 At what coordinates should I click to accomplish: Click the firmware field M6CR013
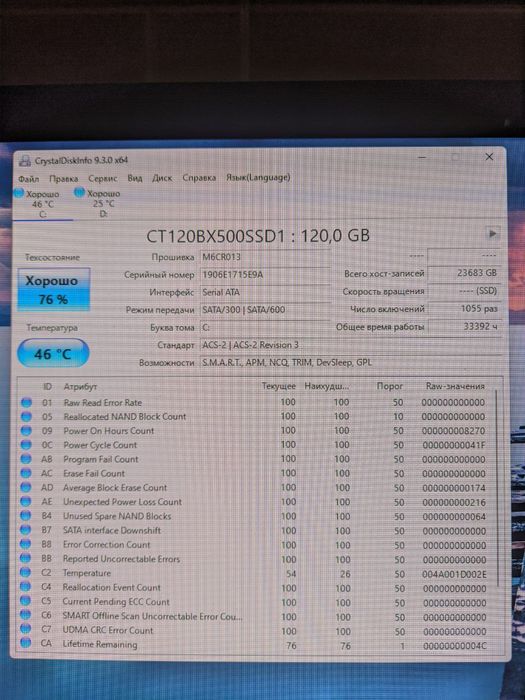(265, 257)
